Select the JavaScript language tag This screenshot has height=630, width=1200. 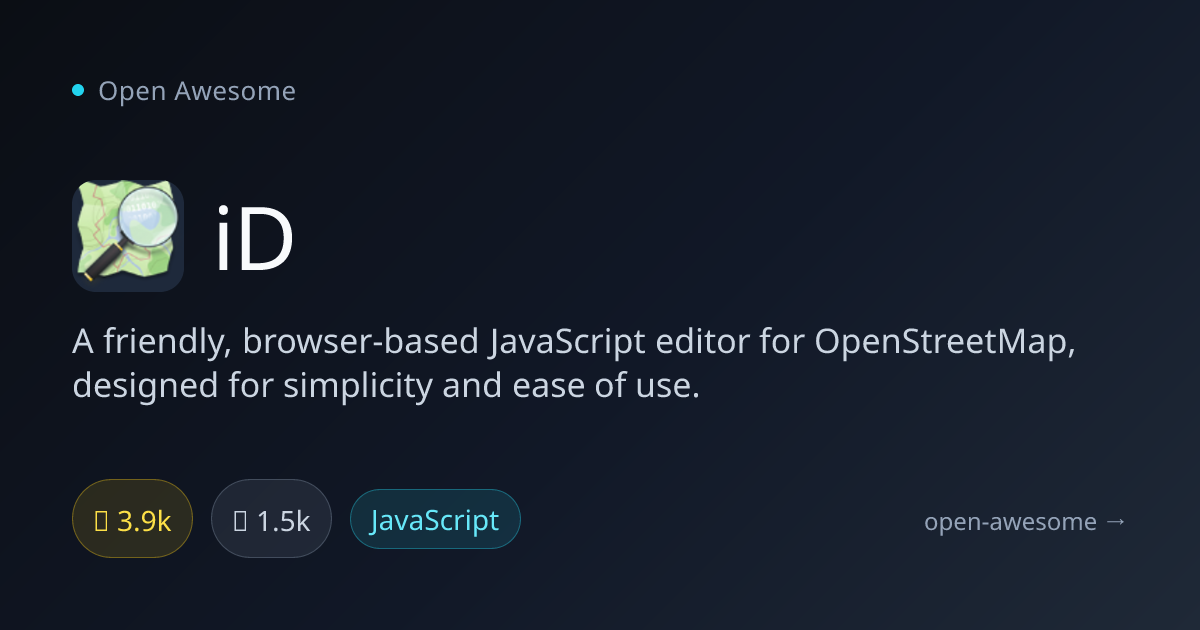point(435,519)
